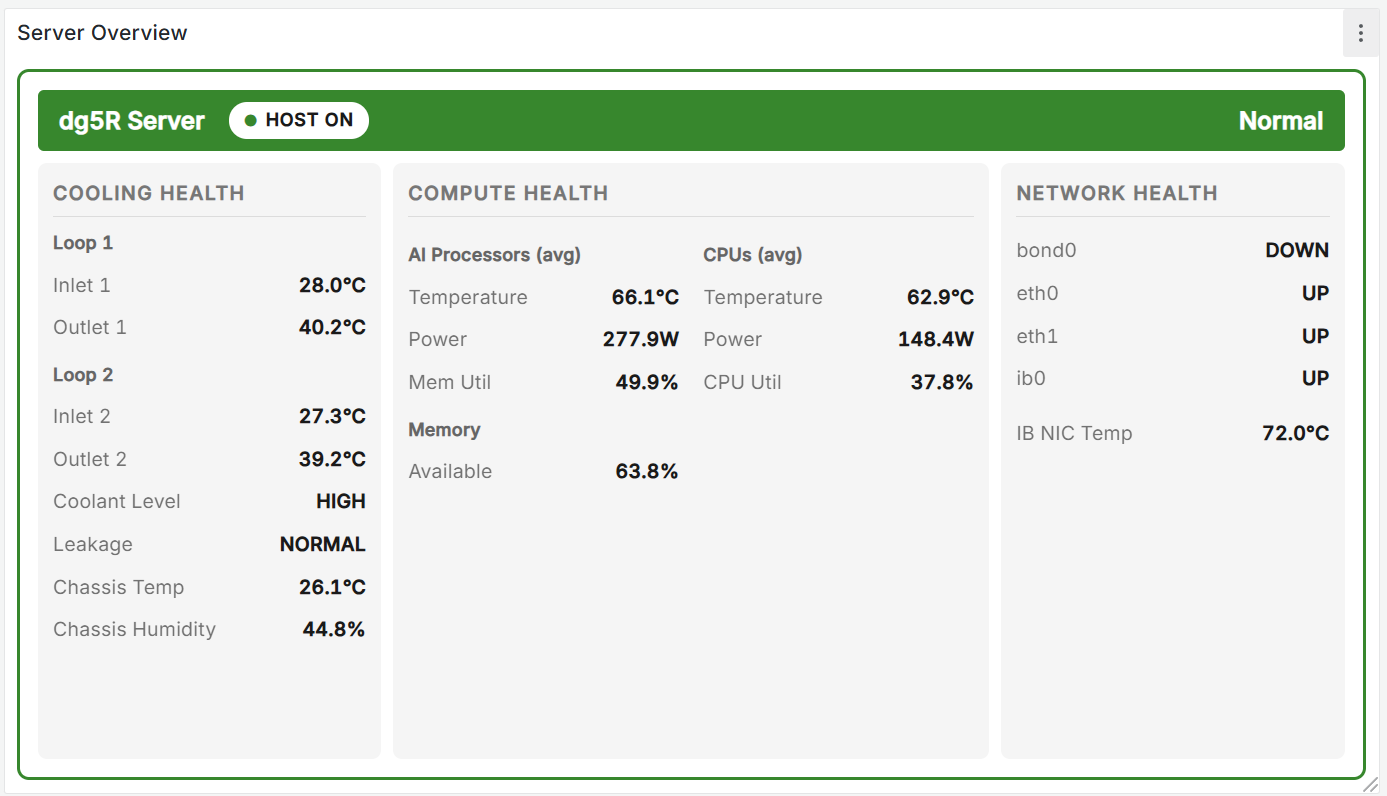Open the panel three-dot options menu

click(1360, 33)
